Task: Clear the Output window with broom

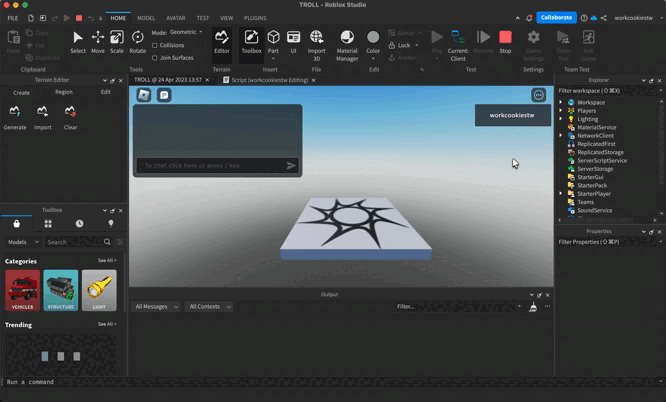Action: [x=533, y=306]
